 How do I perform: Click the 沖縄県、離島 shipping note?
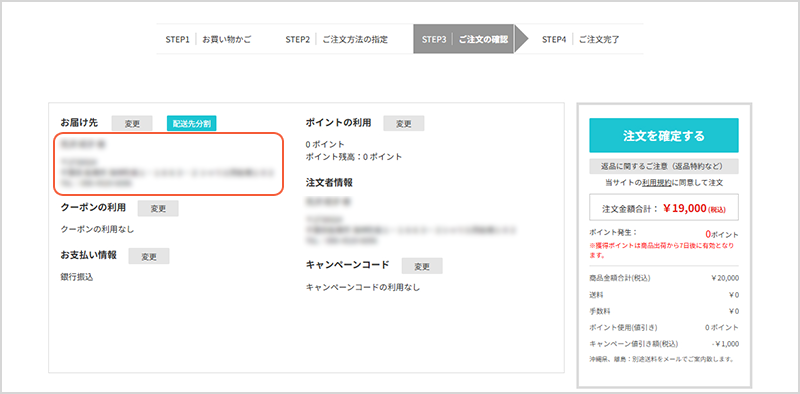(x=661, y=359)
